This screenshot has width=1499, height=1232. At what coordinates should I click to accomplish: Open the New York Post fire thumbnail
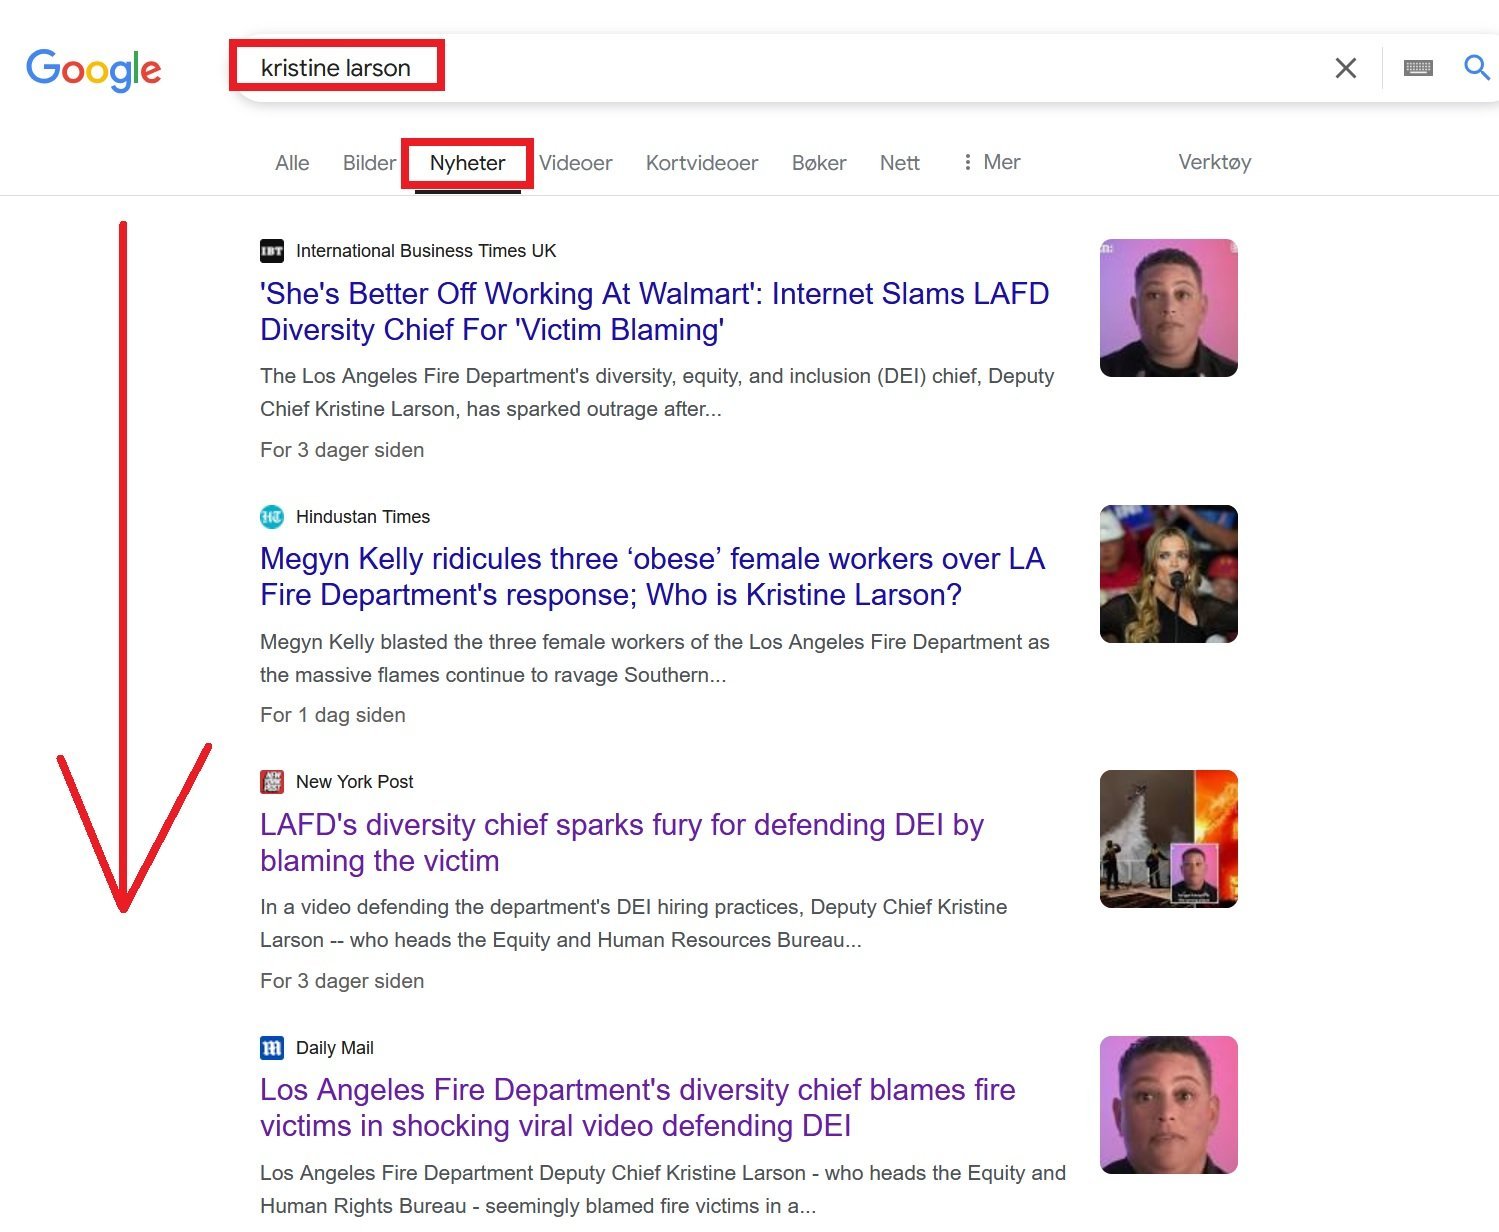tap(1169, 839)
